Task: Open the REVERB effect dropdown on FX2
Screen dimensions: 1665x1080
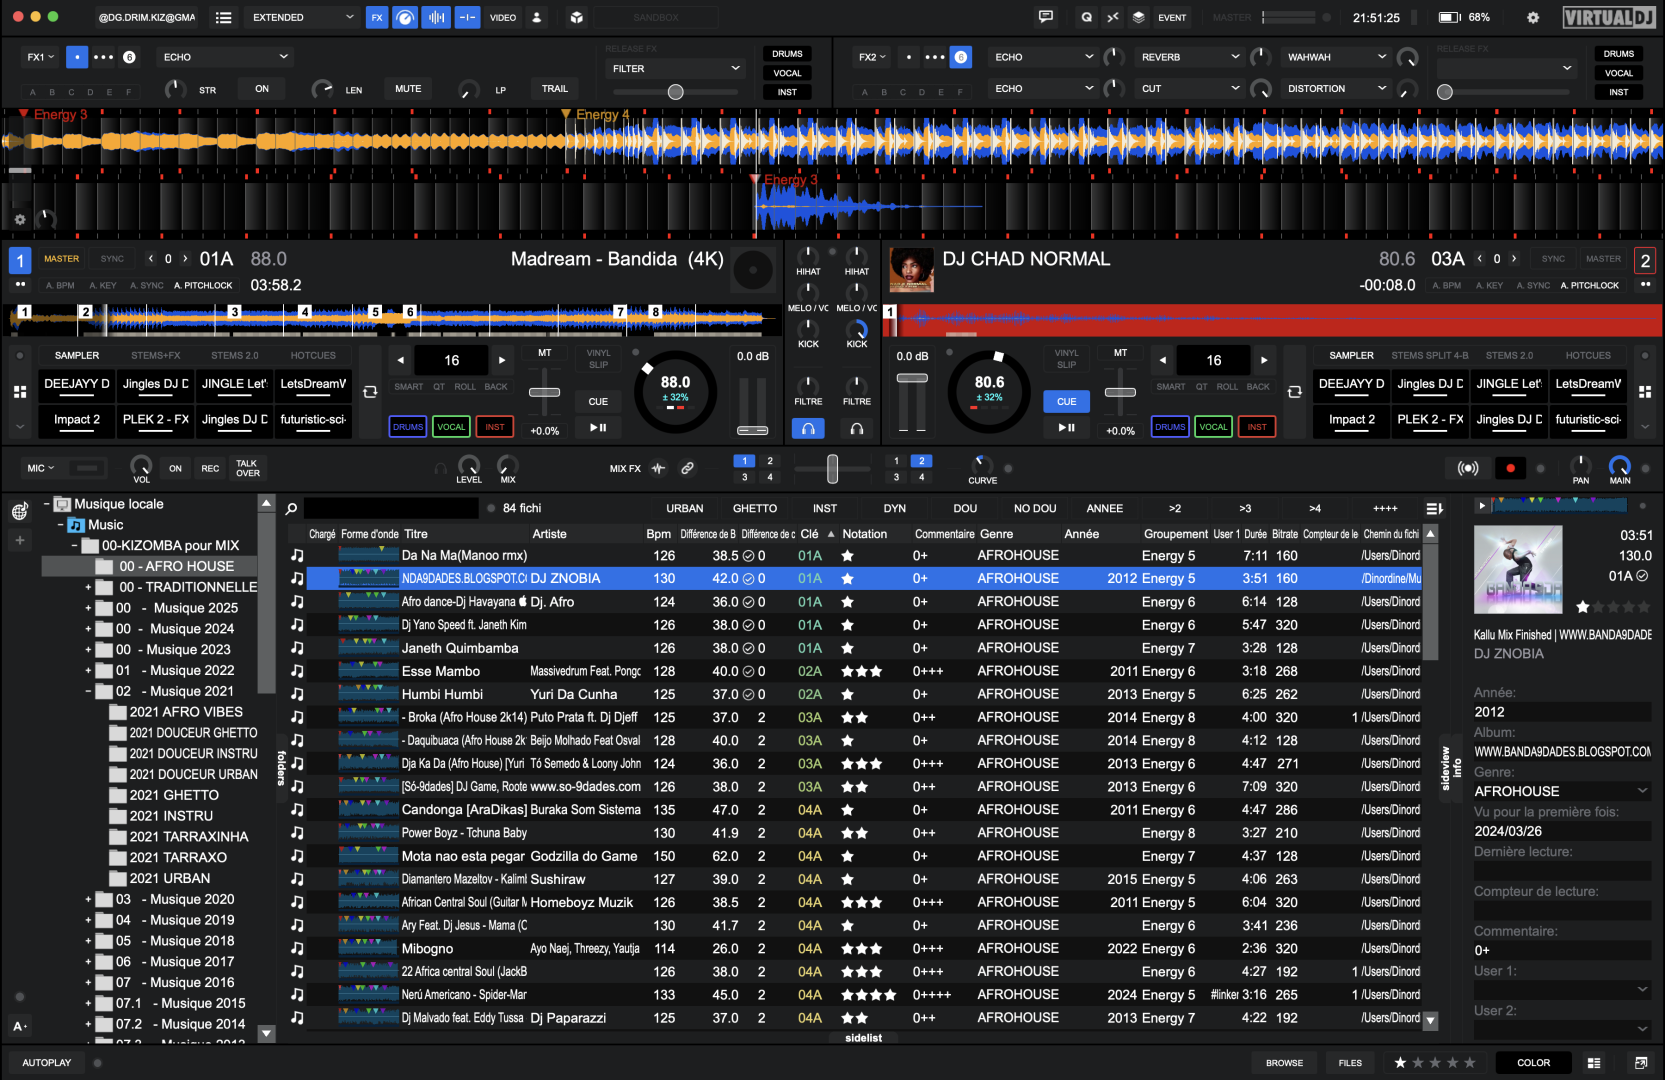Action: [1190, 57]
